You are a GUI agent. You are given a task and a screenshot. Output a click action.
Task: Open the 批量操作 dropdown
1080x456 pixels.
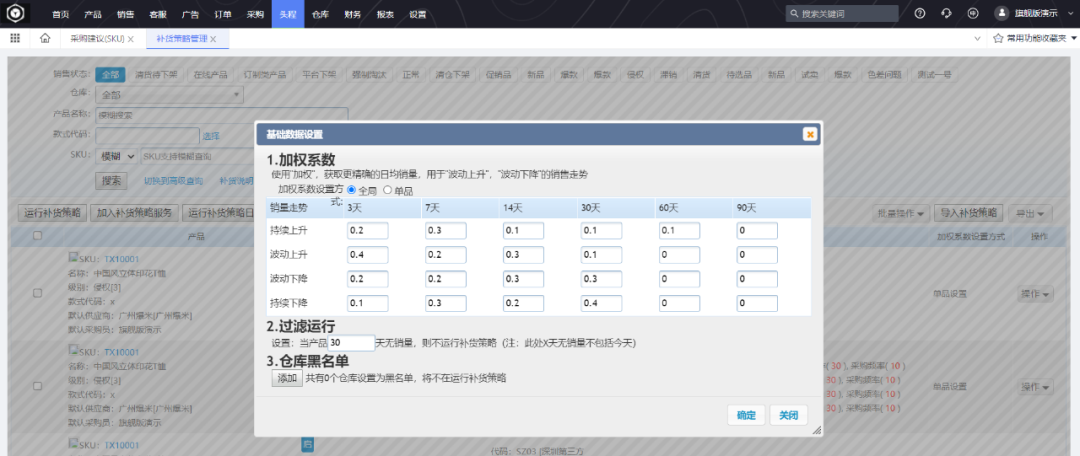point(899,213)
